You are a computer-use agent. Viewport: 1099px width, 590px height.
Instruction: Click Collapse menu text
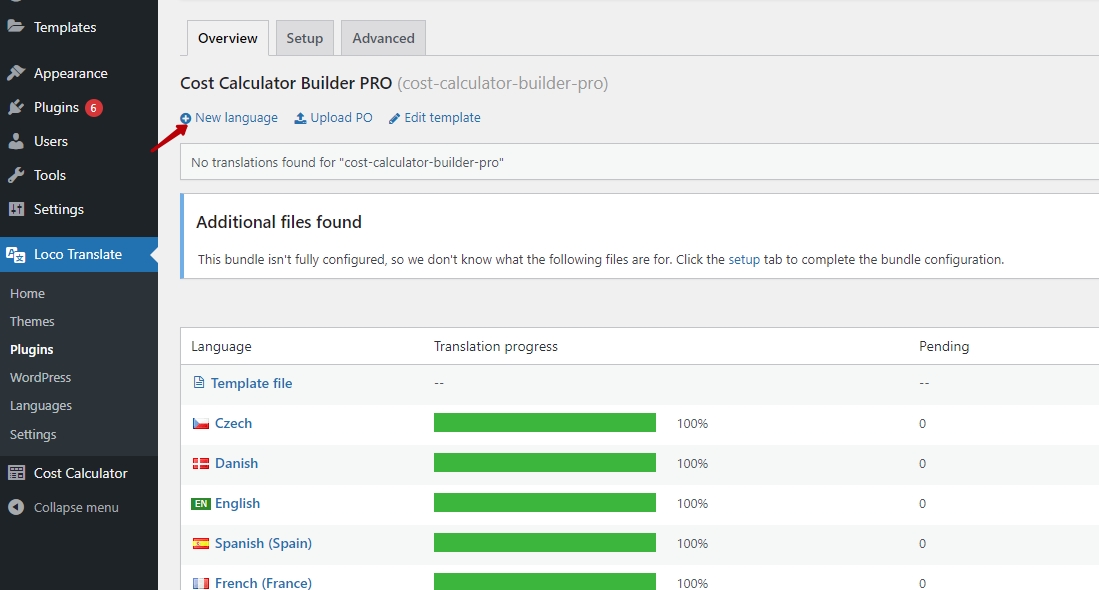pyautogui.click(x=76, y=507)
